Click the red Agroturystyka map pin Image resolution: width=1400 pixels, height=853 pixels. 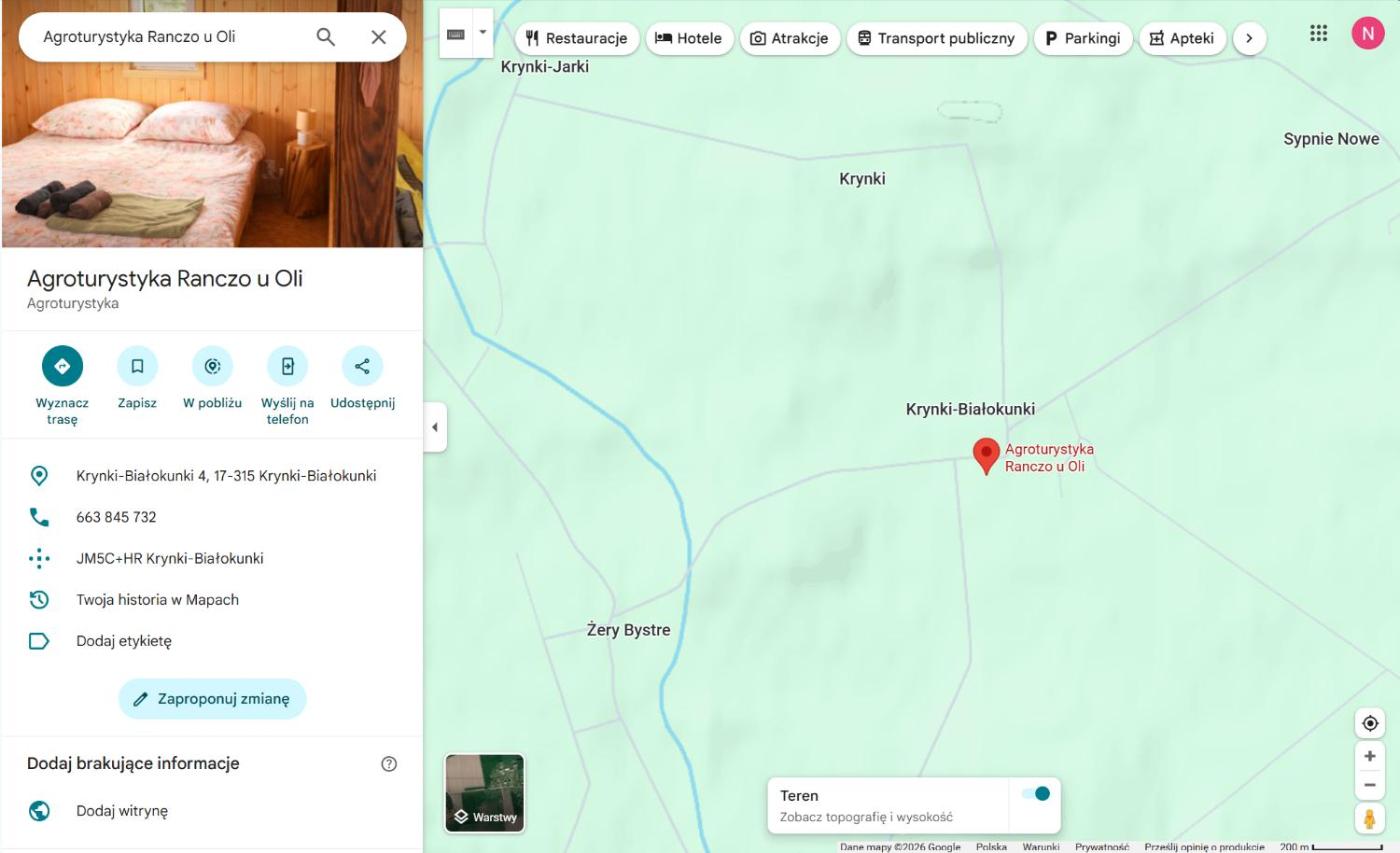tap(986, 455)
